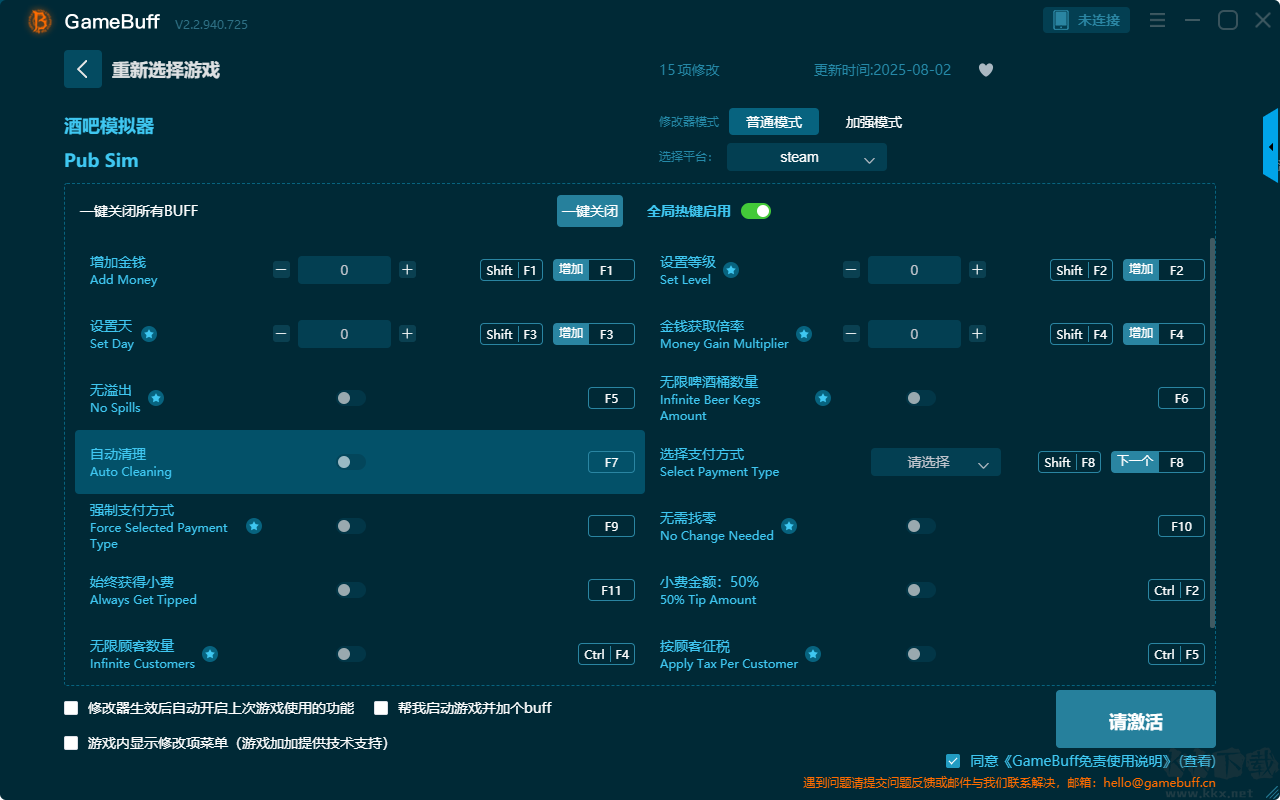Increase Set Level value with plus

point(977,270)
